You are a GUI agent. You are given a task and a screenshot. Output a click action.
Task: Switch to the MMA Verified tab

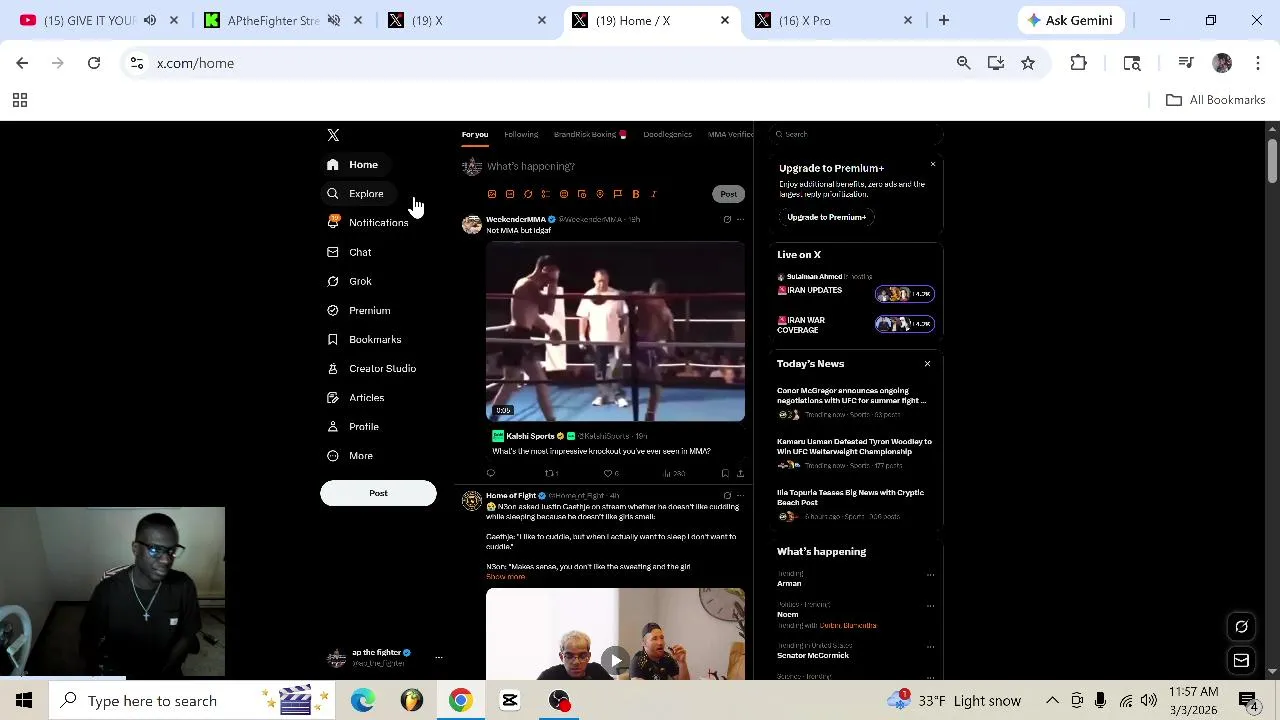click(730, 134)
